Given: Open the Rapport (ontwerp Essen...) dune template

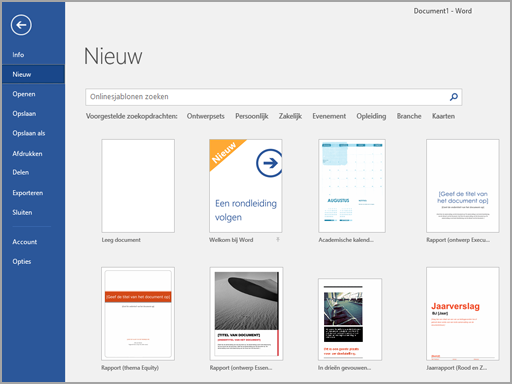Looking at the screenshot, I should tap(246, 314).
